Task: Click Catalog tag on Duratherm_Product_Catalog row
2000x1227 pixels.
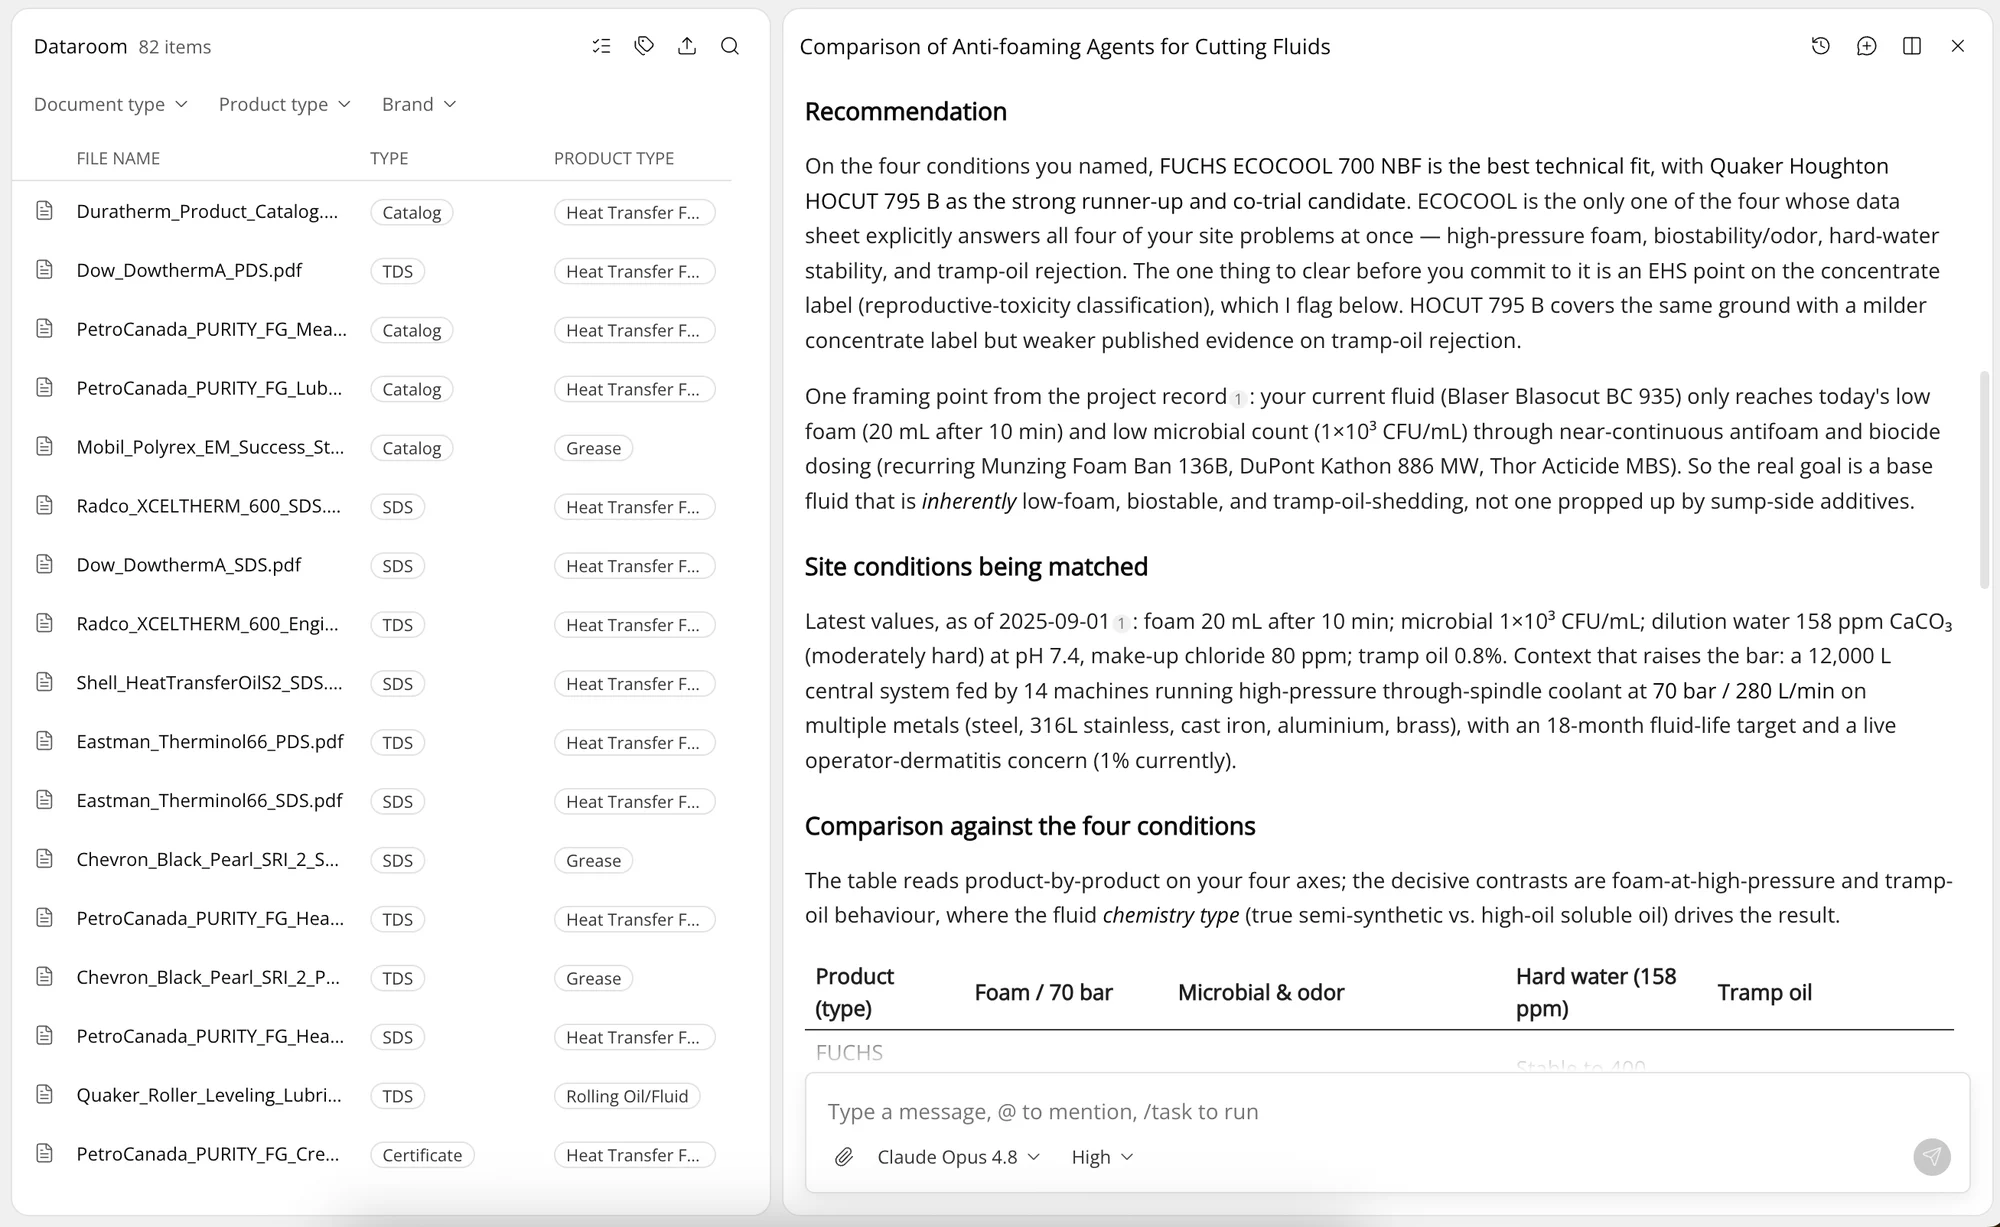Action: [411, 212]
